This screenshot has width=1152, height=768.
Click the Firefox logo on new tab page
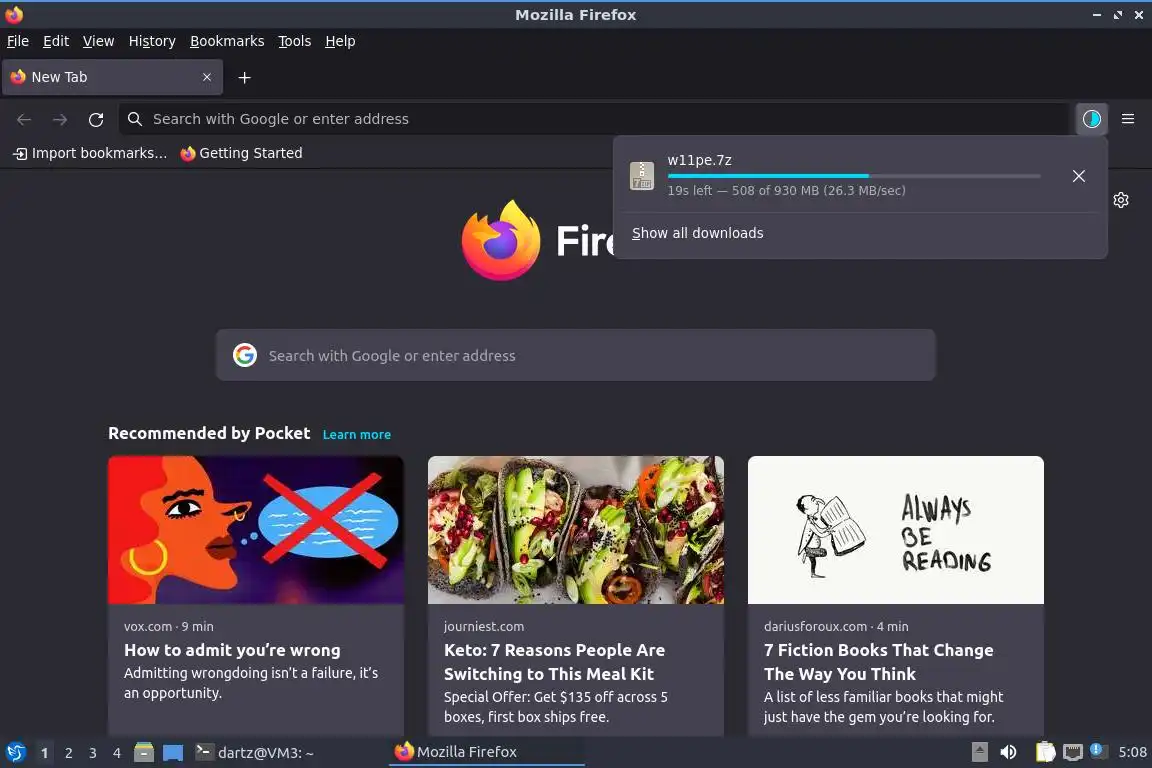(501, 240)
